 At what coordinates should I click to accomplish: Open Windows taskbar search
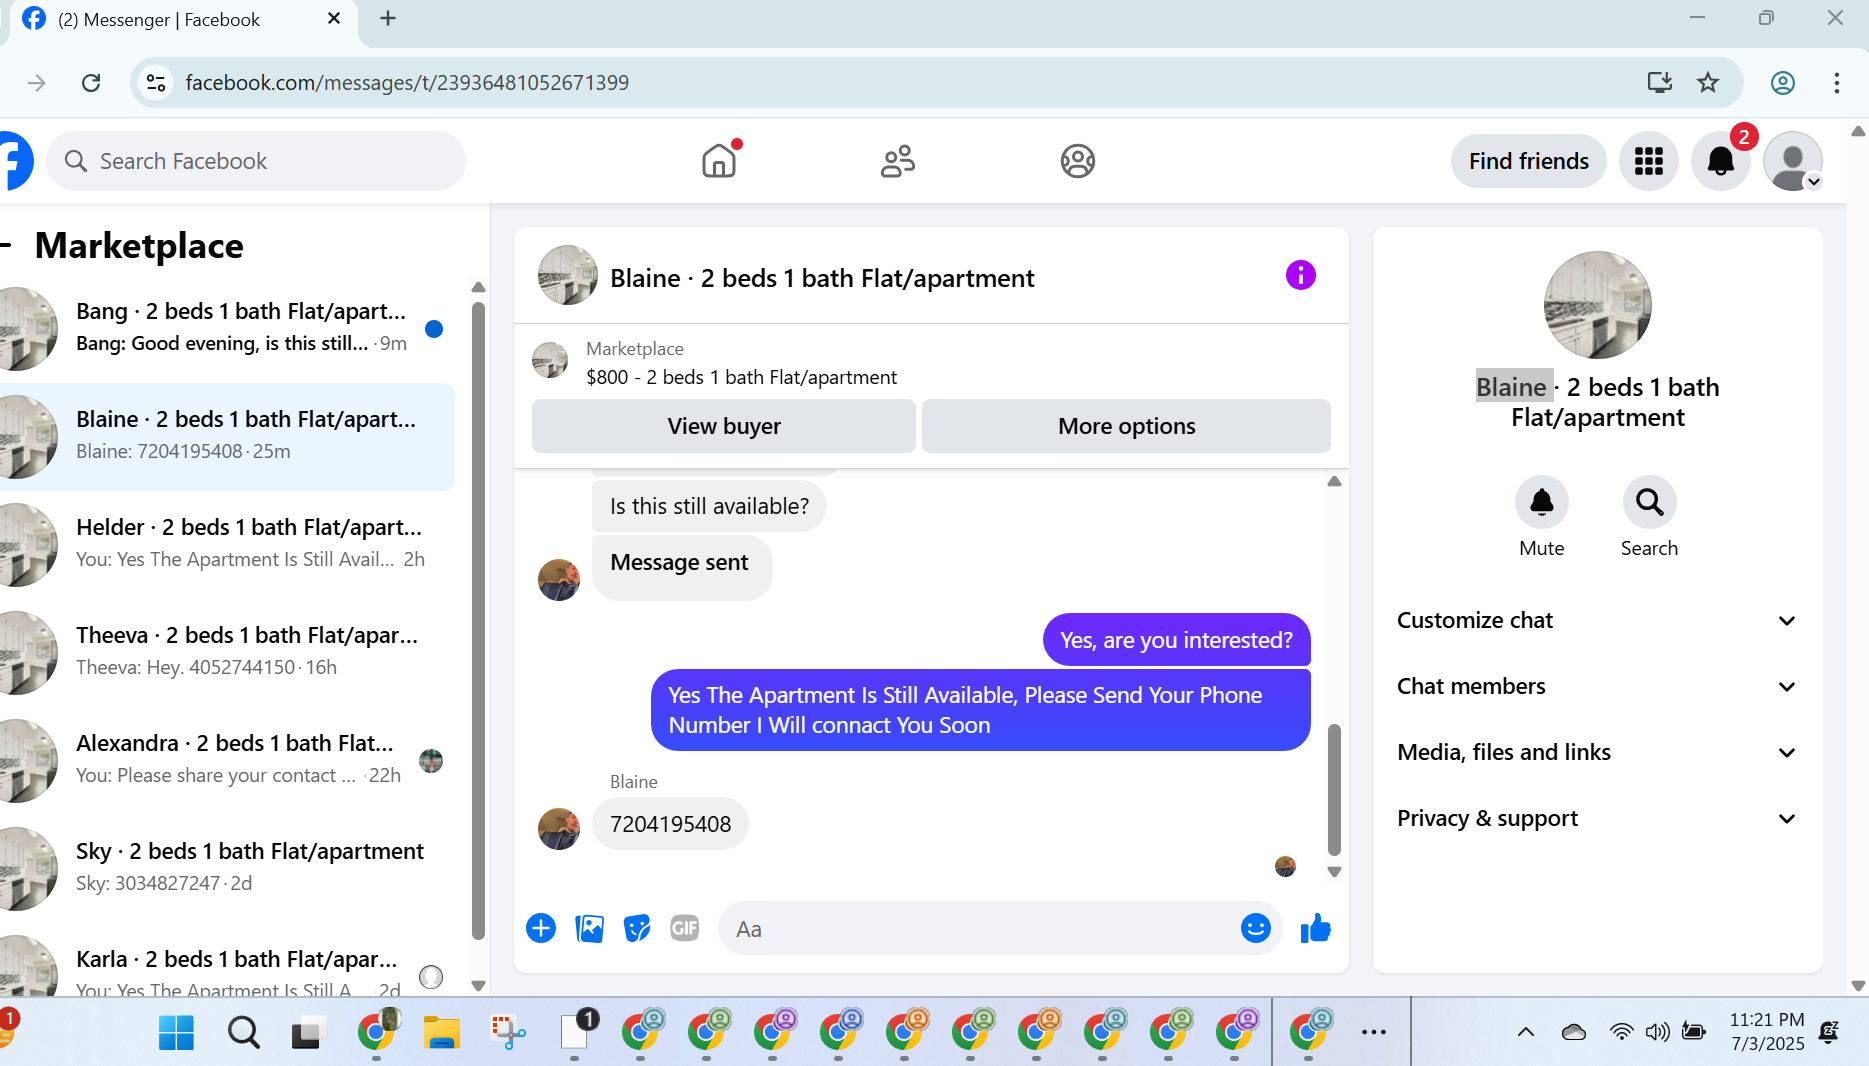pyautogui.click(x=243, y=1032)
